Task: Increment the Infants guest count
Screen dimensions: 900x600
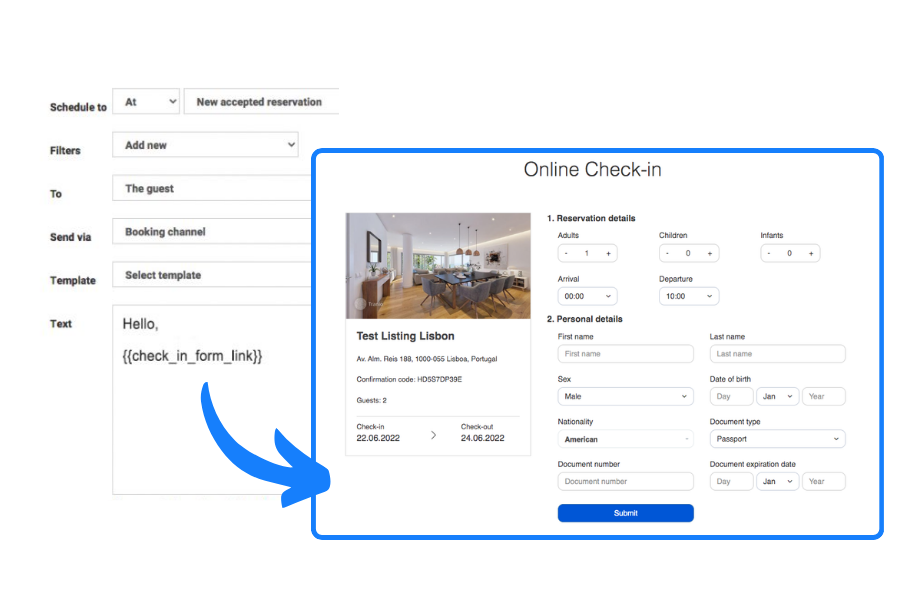Action: pyautogui.click(x=812, y=253)
